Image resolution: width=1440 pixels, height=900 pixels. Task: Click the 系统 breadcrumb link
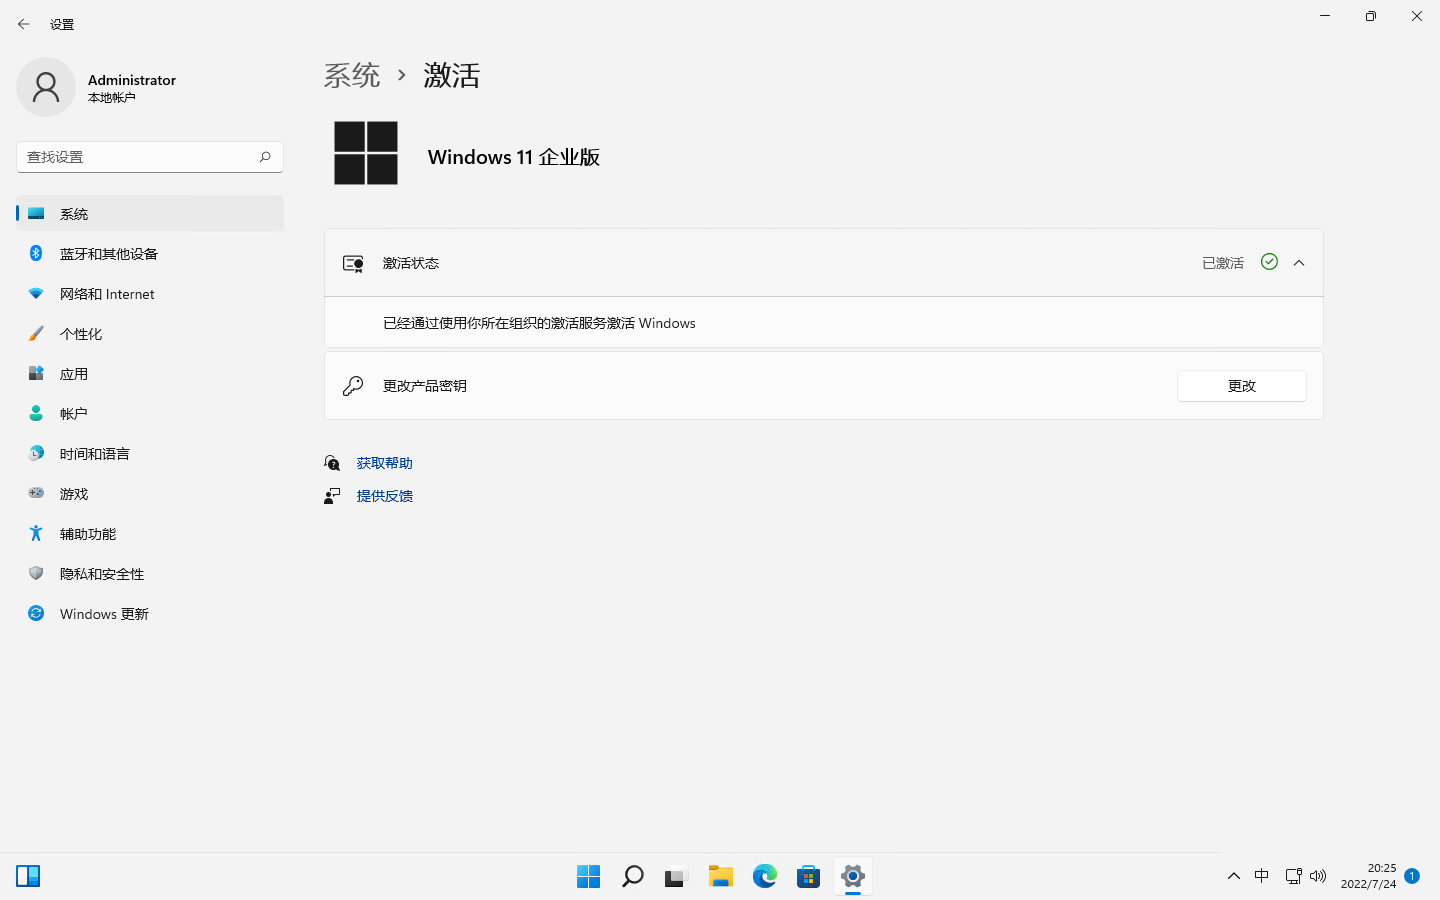(352, 75)
